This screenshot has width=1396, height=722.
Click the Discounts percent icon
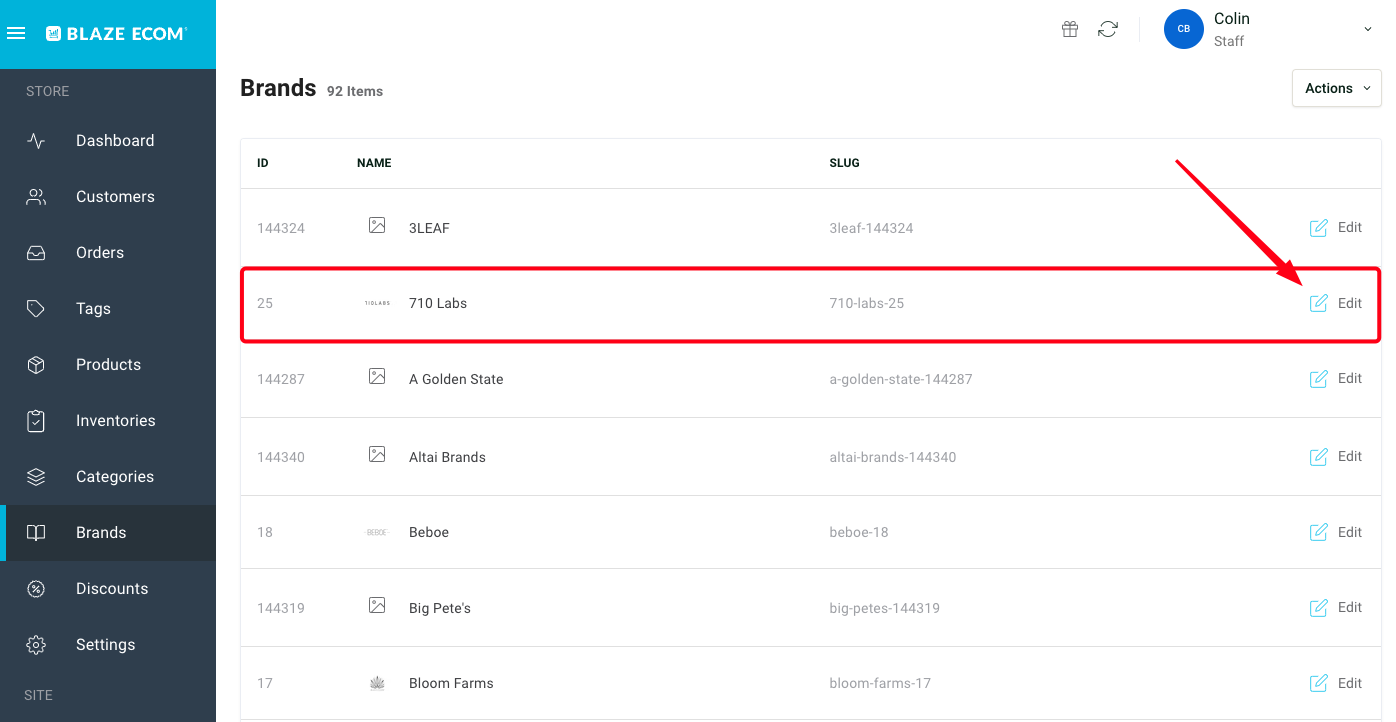pos(36,589)
